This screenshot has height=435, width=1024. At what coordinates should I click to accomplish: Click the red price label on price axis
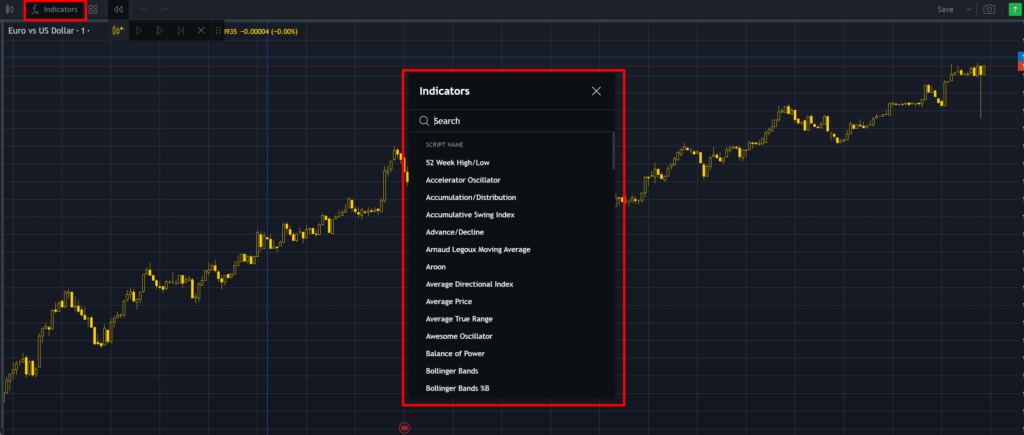point(1021,66)
